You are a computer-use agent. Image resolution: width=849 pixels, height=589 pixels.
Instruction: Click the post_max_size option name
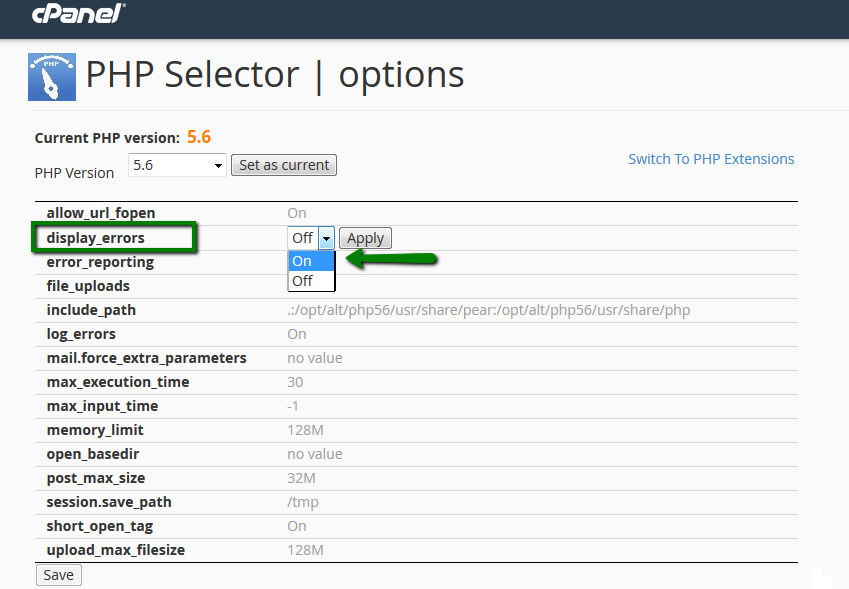pyautogui.click(x=96, y=478)
